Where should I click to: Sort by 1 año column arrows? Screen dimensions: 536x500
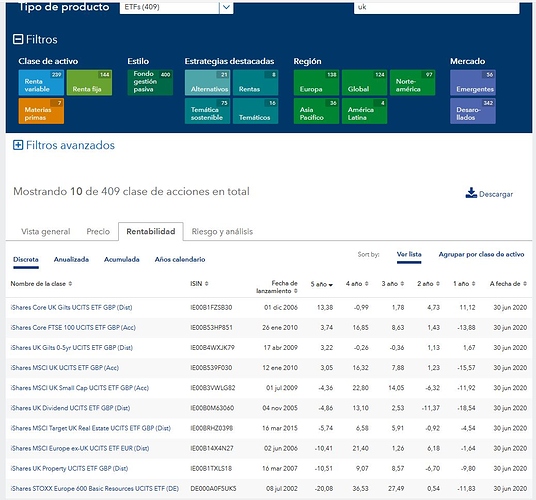point(473,284)
